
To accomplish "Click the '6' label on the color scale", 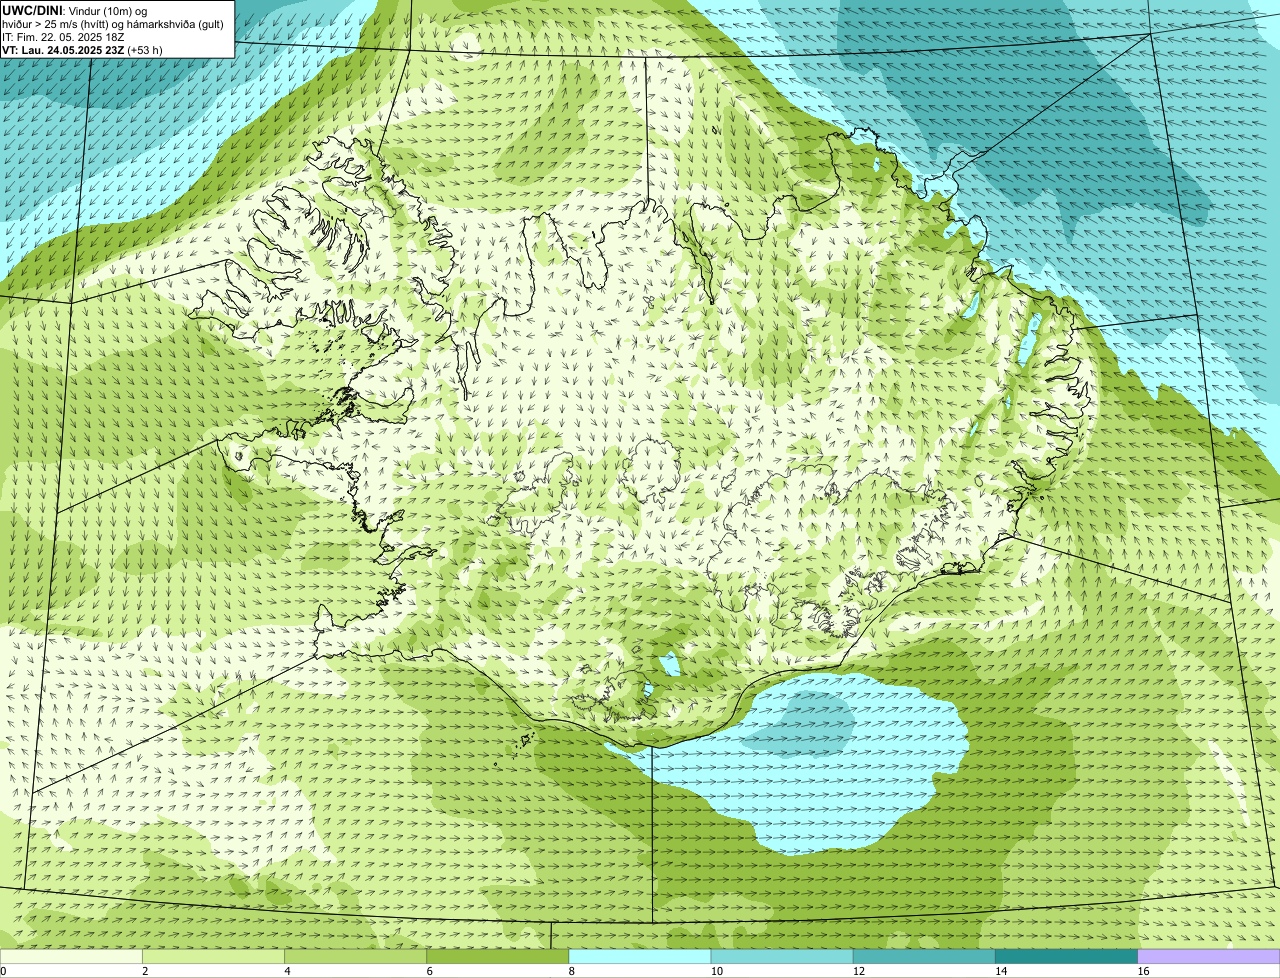I will [429, 971].
